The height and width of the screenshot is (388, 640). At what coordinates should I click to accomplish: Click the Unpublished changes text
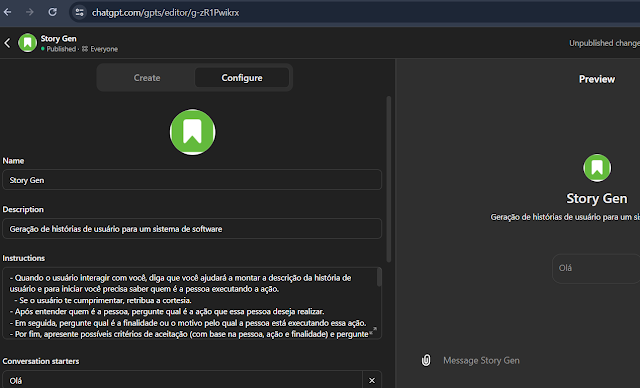click(604, 43)
